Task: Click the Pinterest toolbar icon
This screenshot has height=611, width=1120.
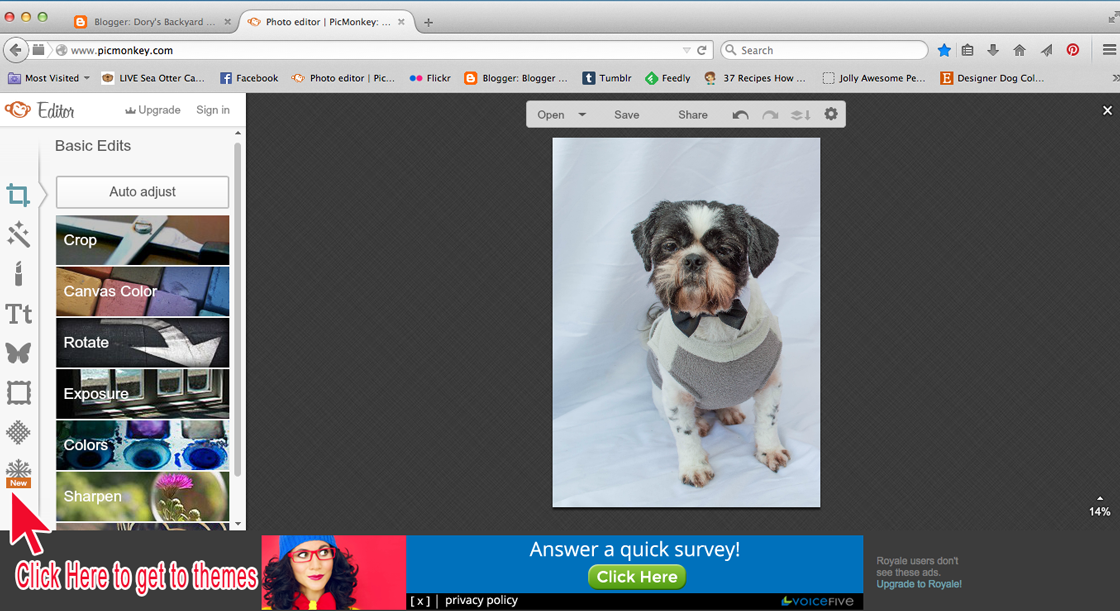Action: click(x=1073, y=50)
